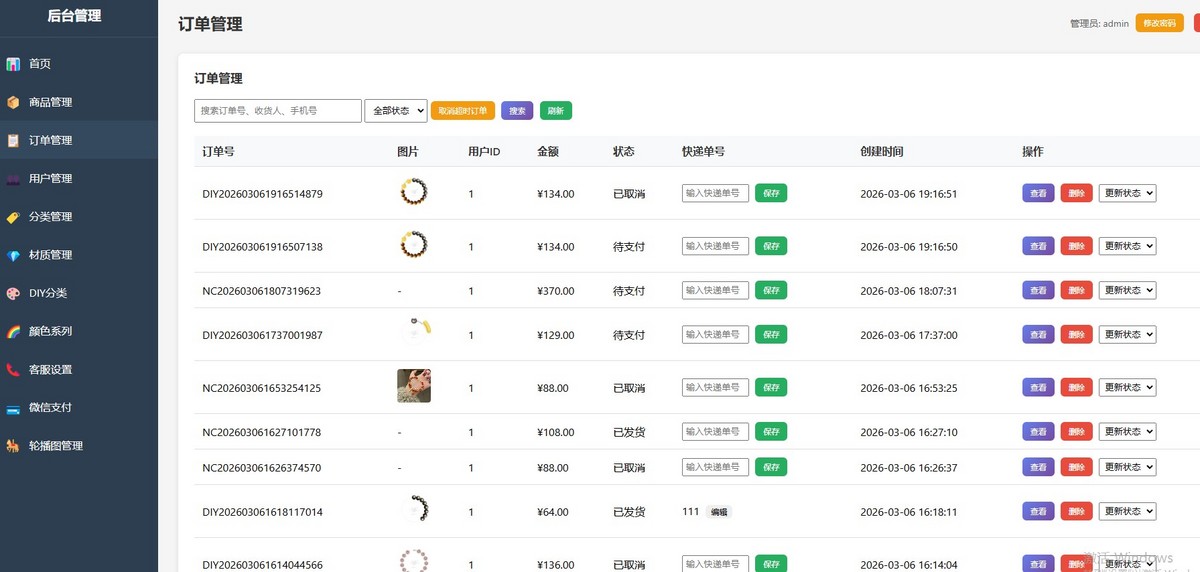The height and width of the screenshot is (572, 1200).
Task: Click the purple 搜索 button
Action: tap(517, 111)
